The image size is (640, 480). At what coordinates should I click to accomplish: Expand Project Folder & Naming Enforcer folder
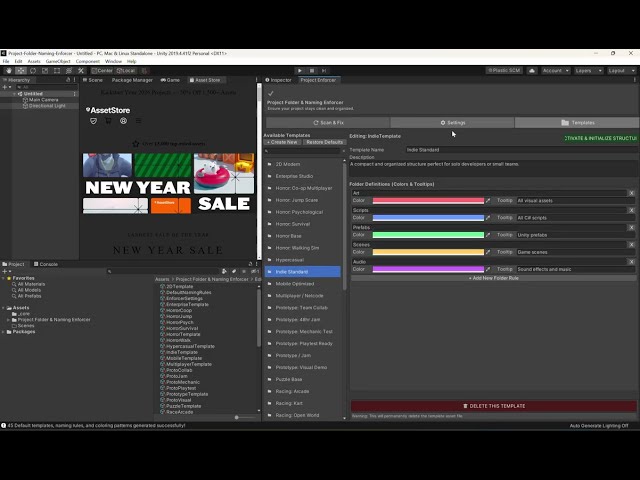pos(9,320)
